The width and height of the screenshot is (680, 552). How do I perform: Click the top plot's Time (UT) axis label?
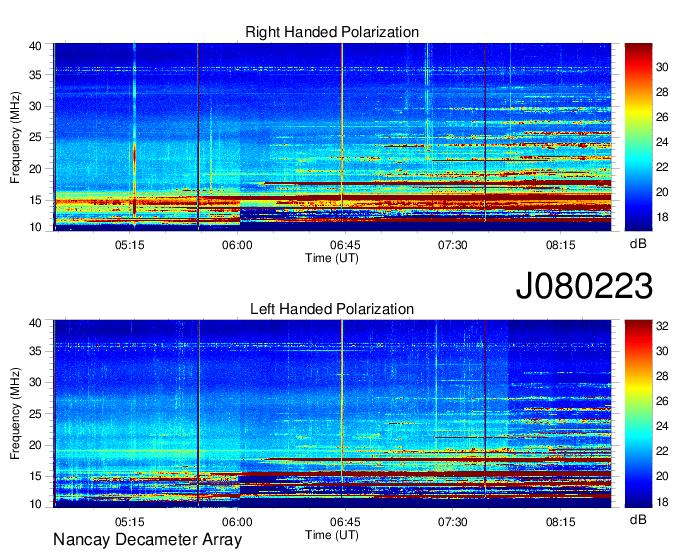click(332, 258)
